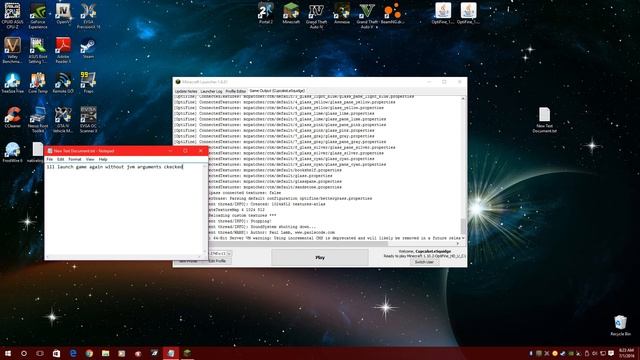
Task: Click the launcher log horizontal scroll-right arrow
Action: [458, 244]
